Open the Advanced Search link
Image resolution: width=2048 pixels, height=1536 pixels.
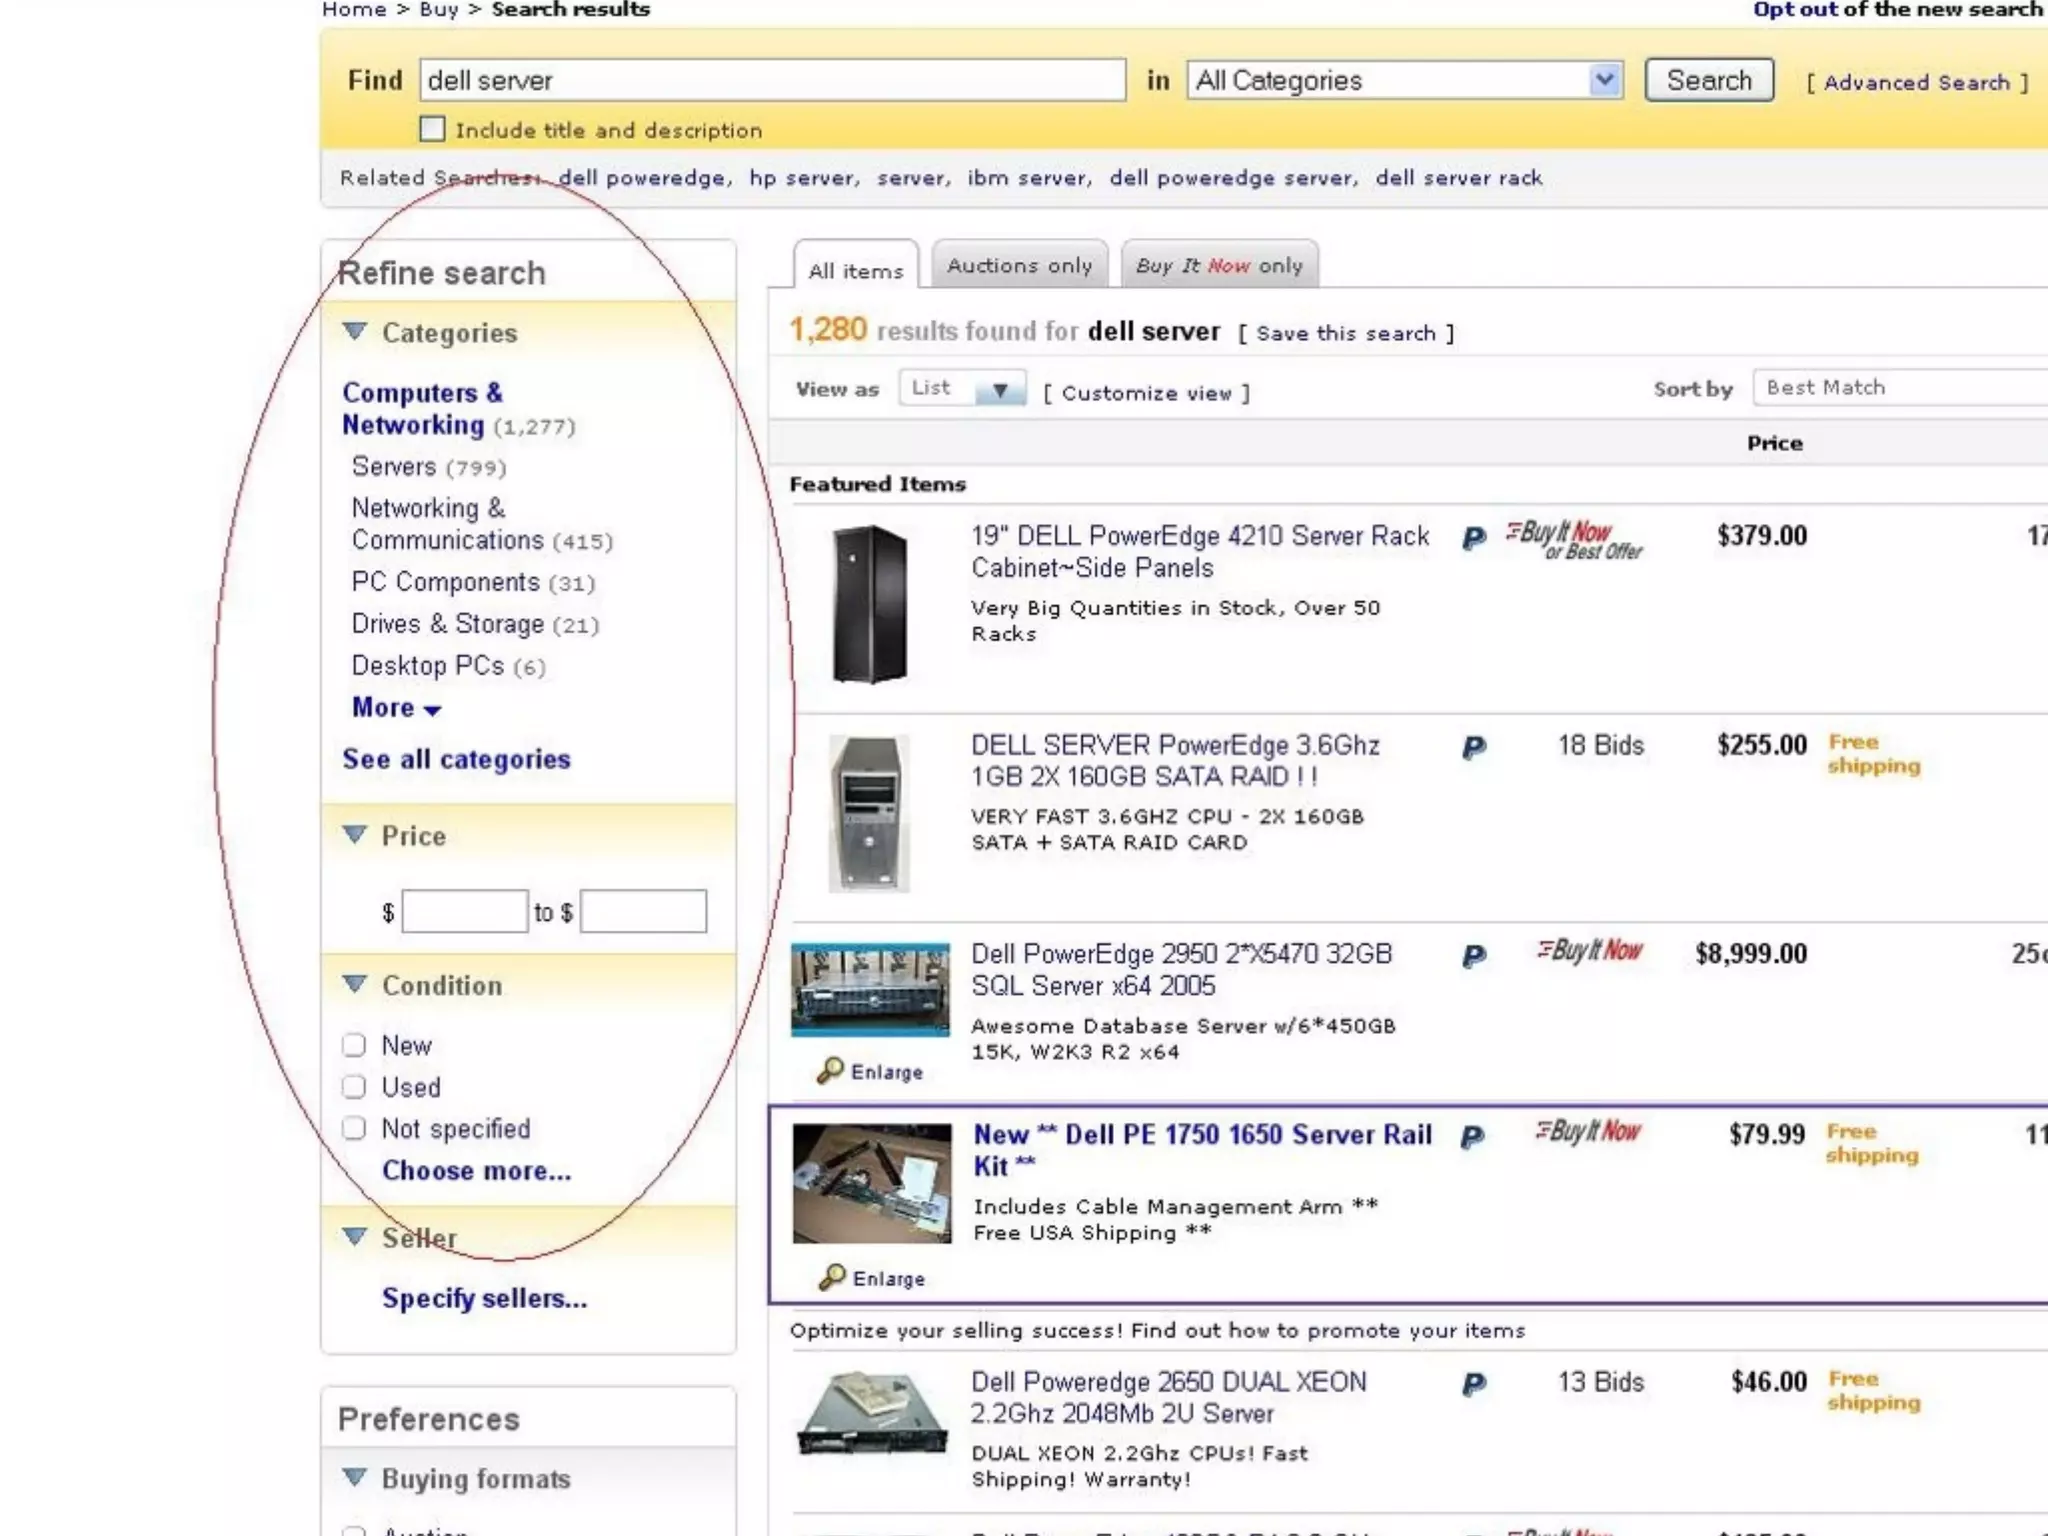[1916, 83]
